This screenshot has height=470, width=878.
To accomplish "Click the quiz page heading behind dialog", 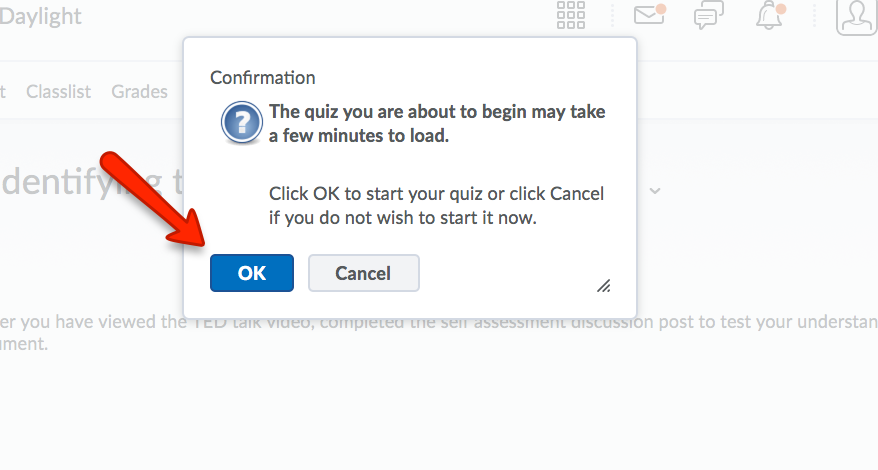I will pos(90,184).
